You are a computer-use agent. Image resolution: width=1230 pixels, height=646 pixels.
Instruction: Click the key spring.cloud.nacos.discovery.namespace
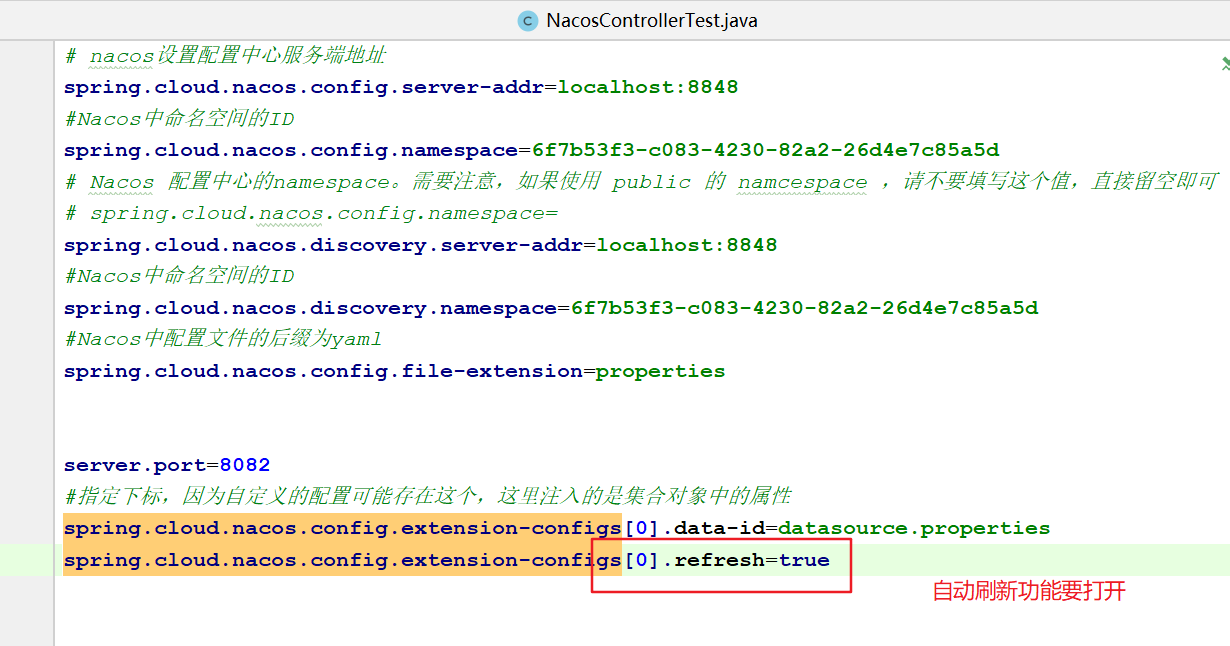tap(310, 308)
